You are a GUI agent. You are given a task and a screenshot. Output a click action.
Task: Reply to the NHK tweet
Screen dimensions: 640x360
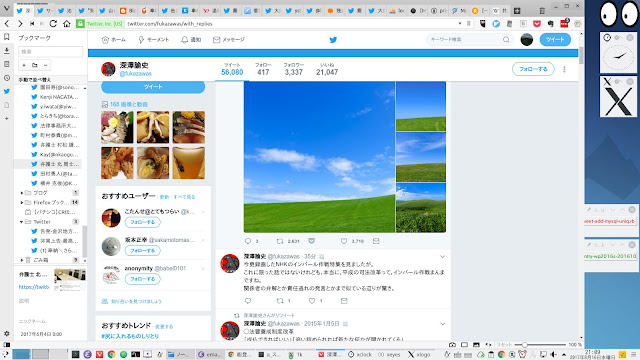pos(248,301)
